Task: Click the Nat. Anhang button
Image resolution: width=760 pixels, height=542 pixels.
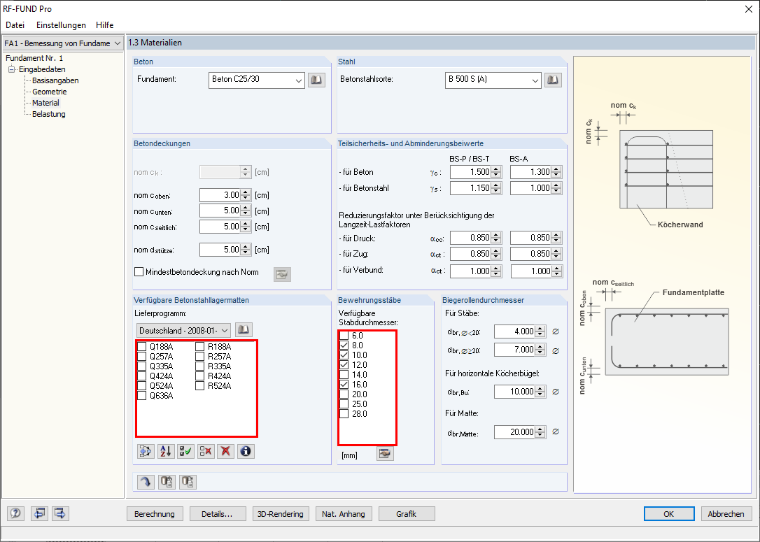Action: tap(343, 514)
